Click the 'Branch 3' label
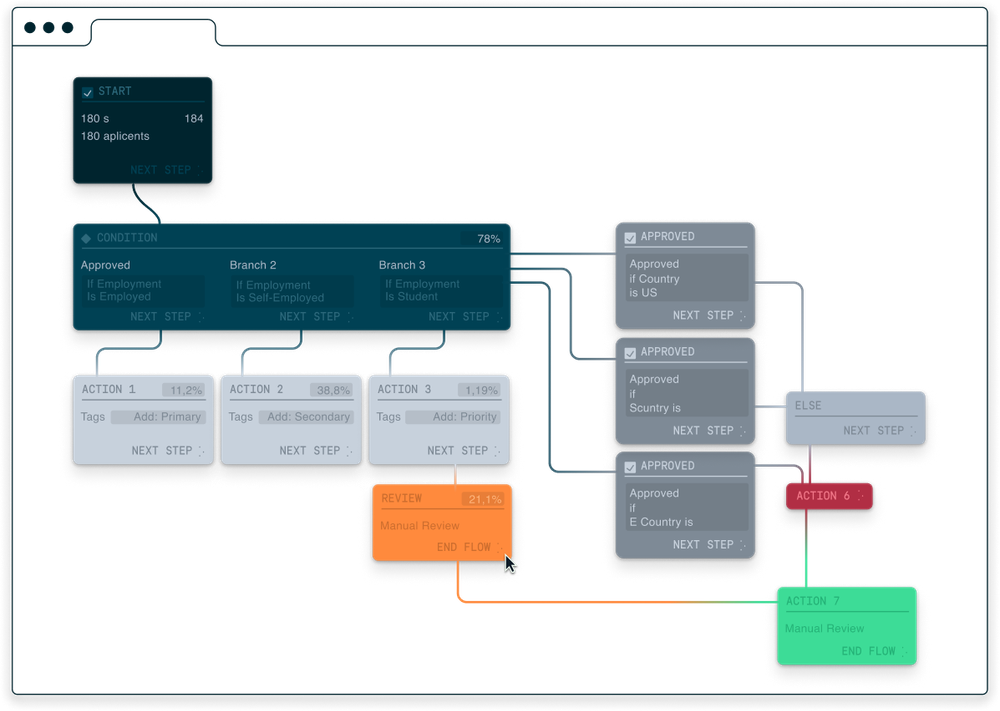 pos(402,265)
